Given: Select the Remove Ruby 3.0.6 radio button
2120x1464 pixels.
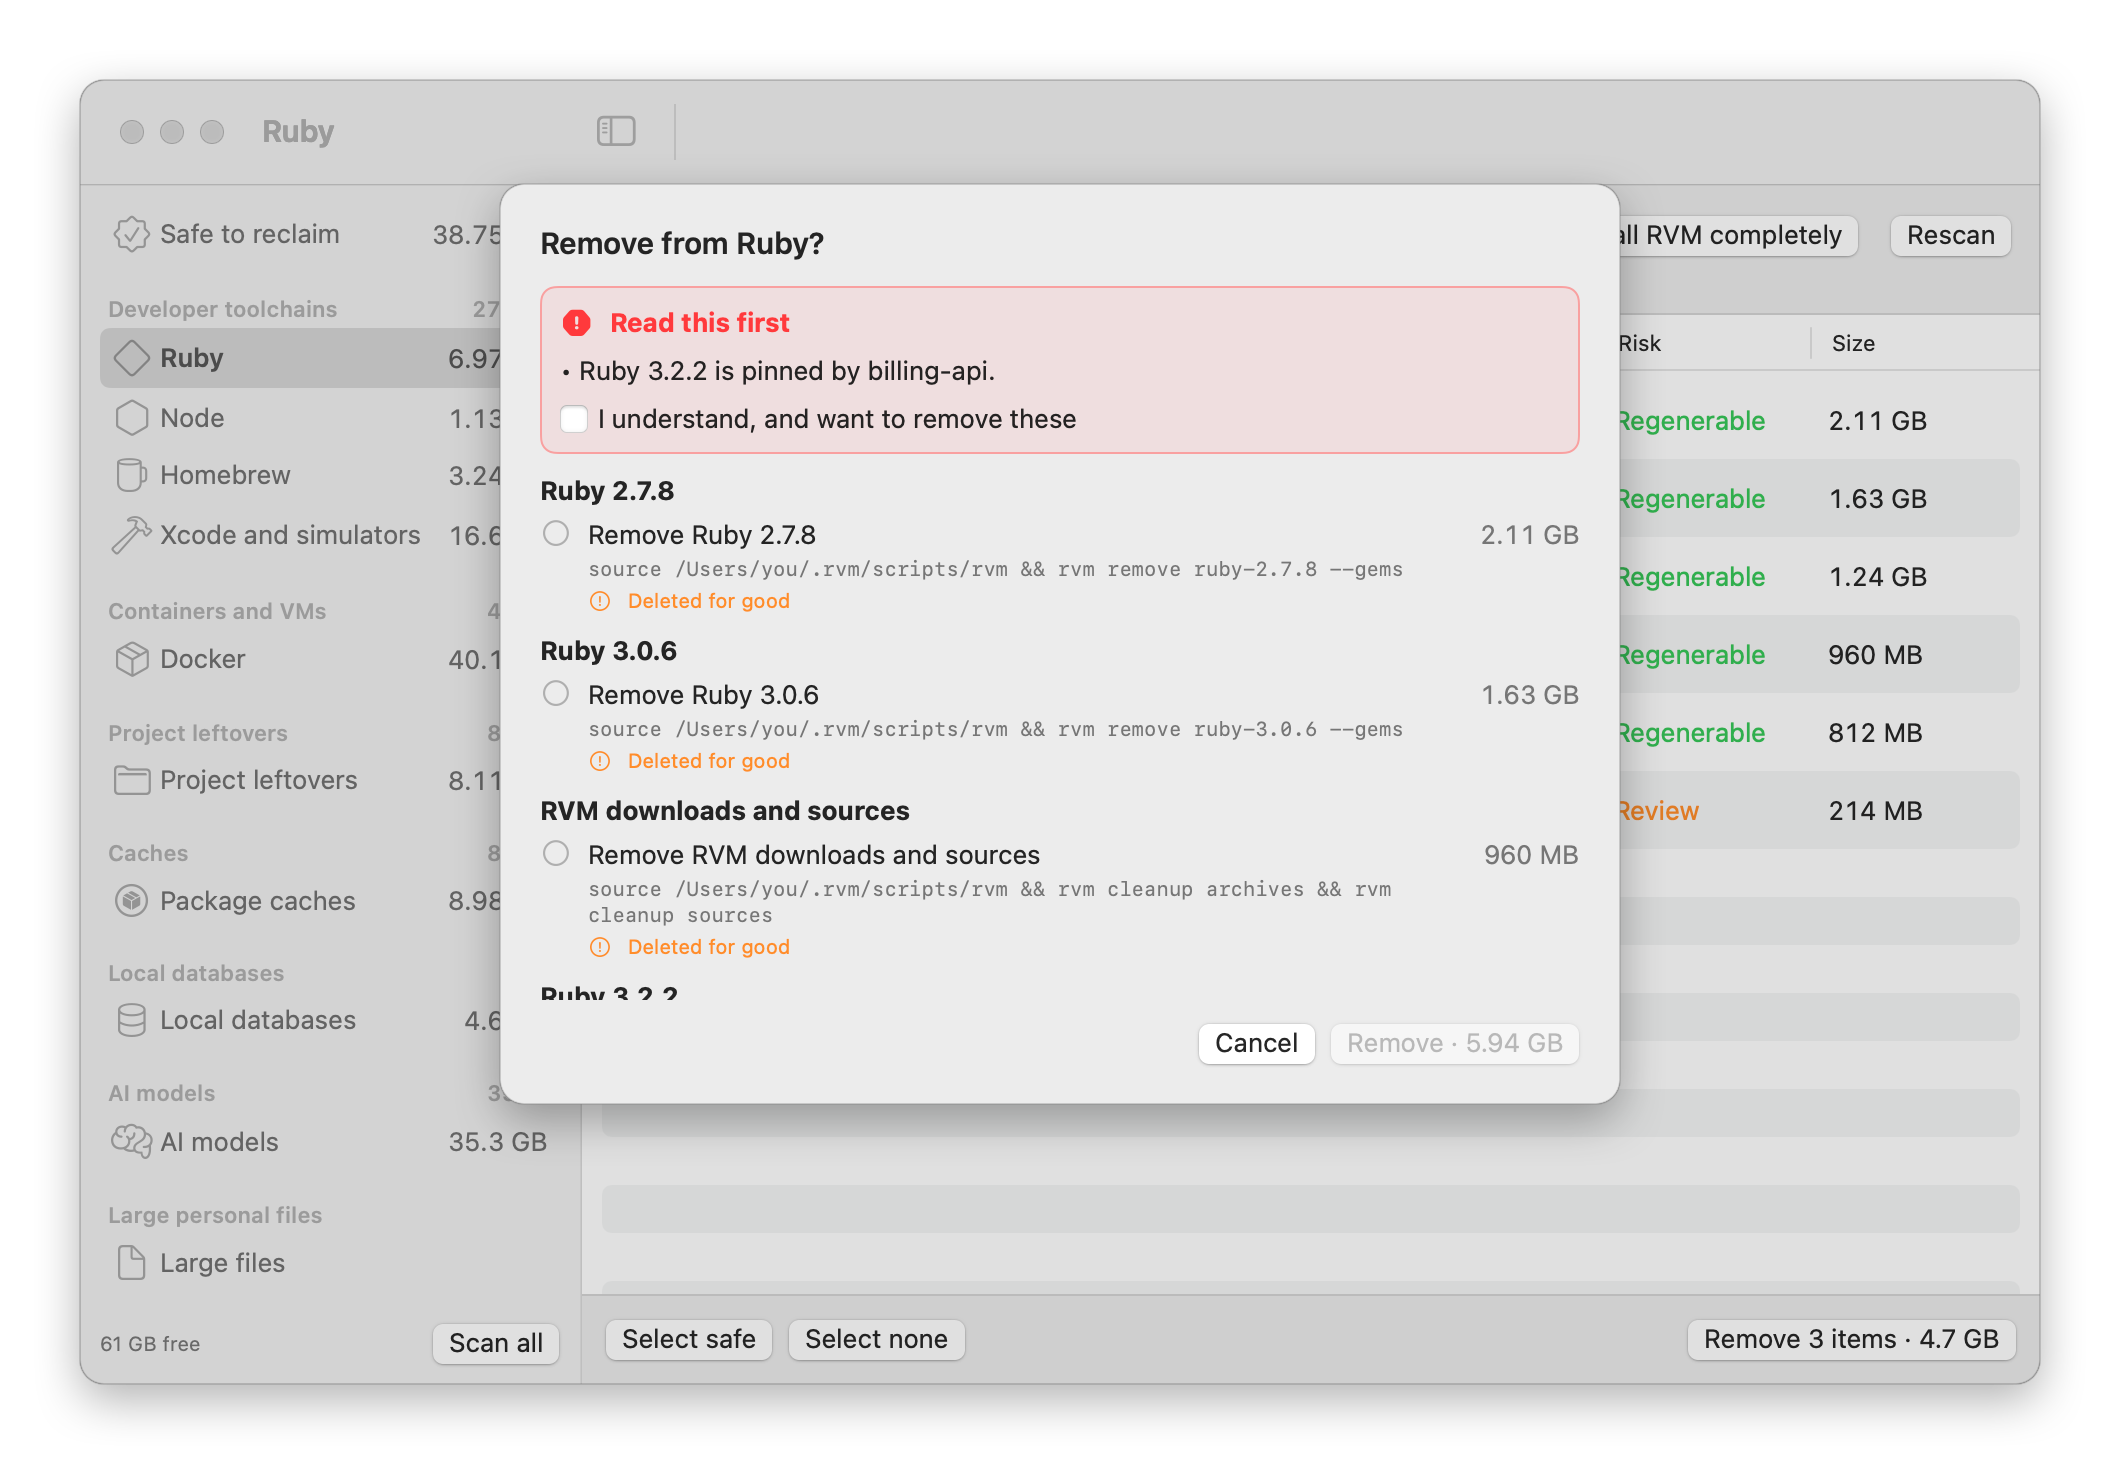Looking at the screenshot, I should (x=556, y=694).
